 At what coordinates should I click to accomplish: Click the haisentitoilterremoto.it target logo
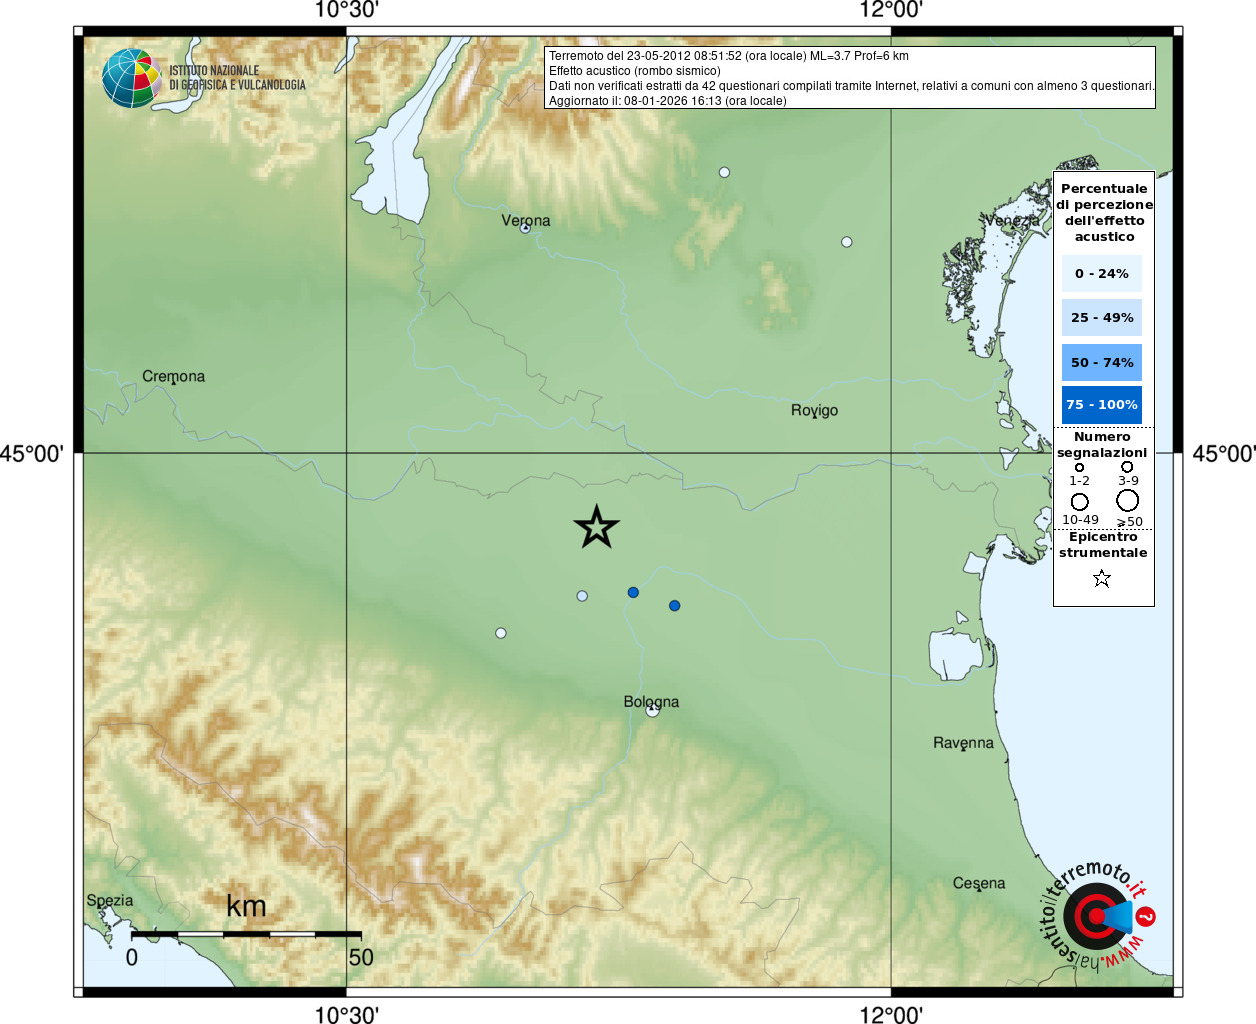tap(1096, 916)
